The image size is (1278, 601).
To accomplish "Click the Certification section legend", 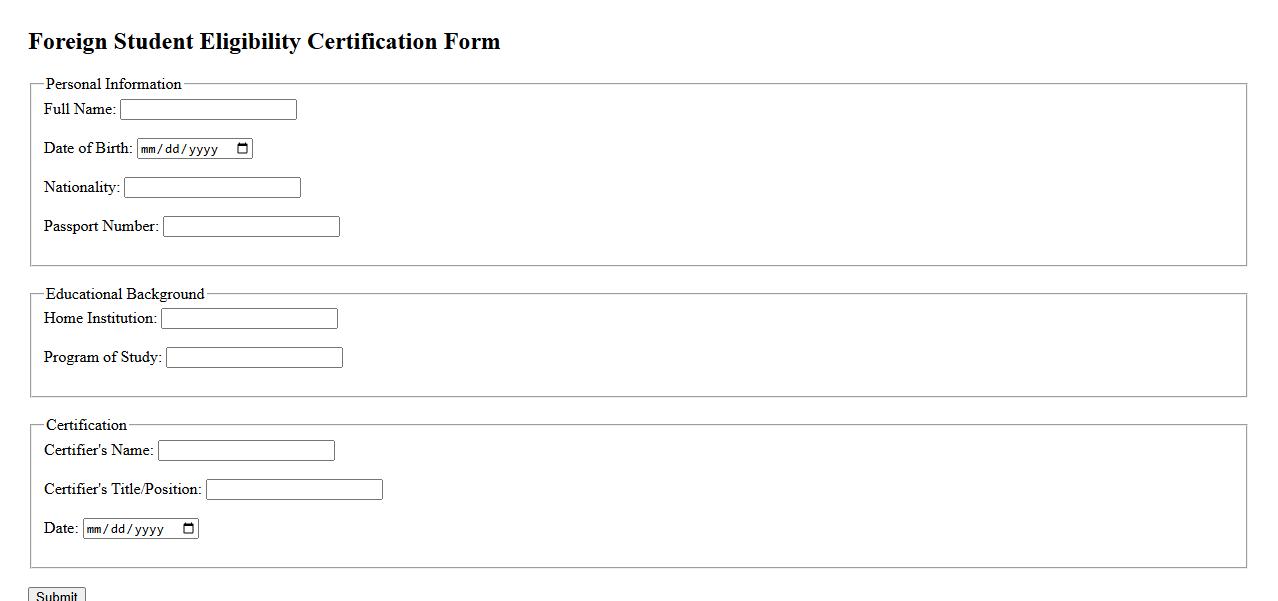I will 86,425.
